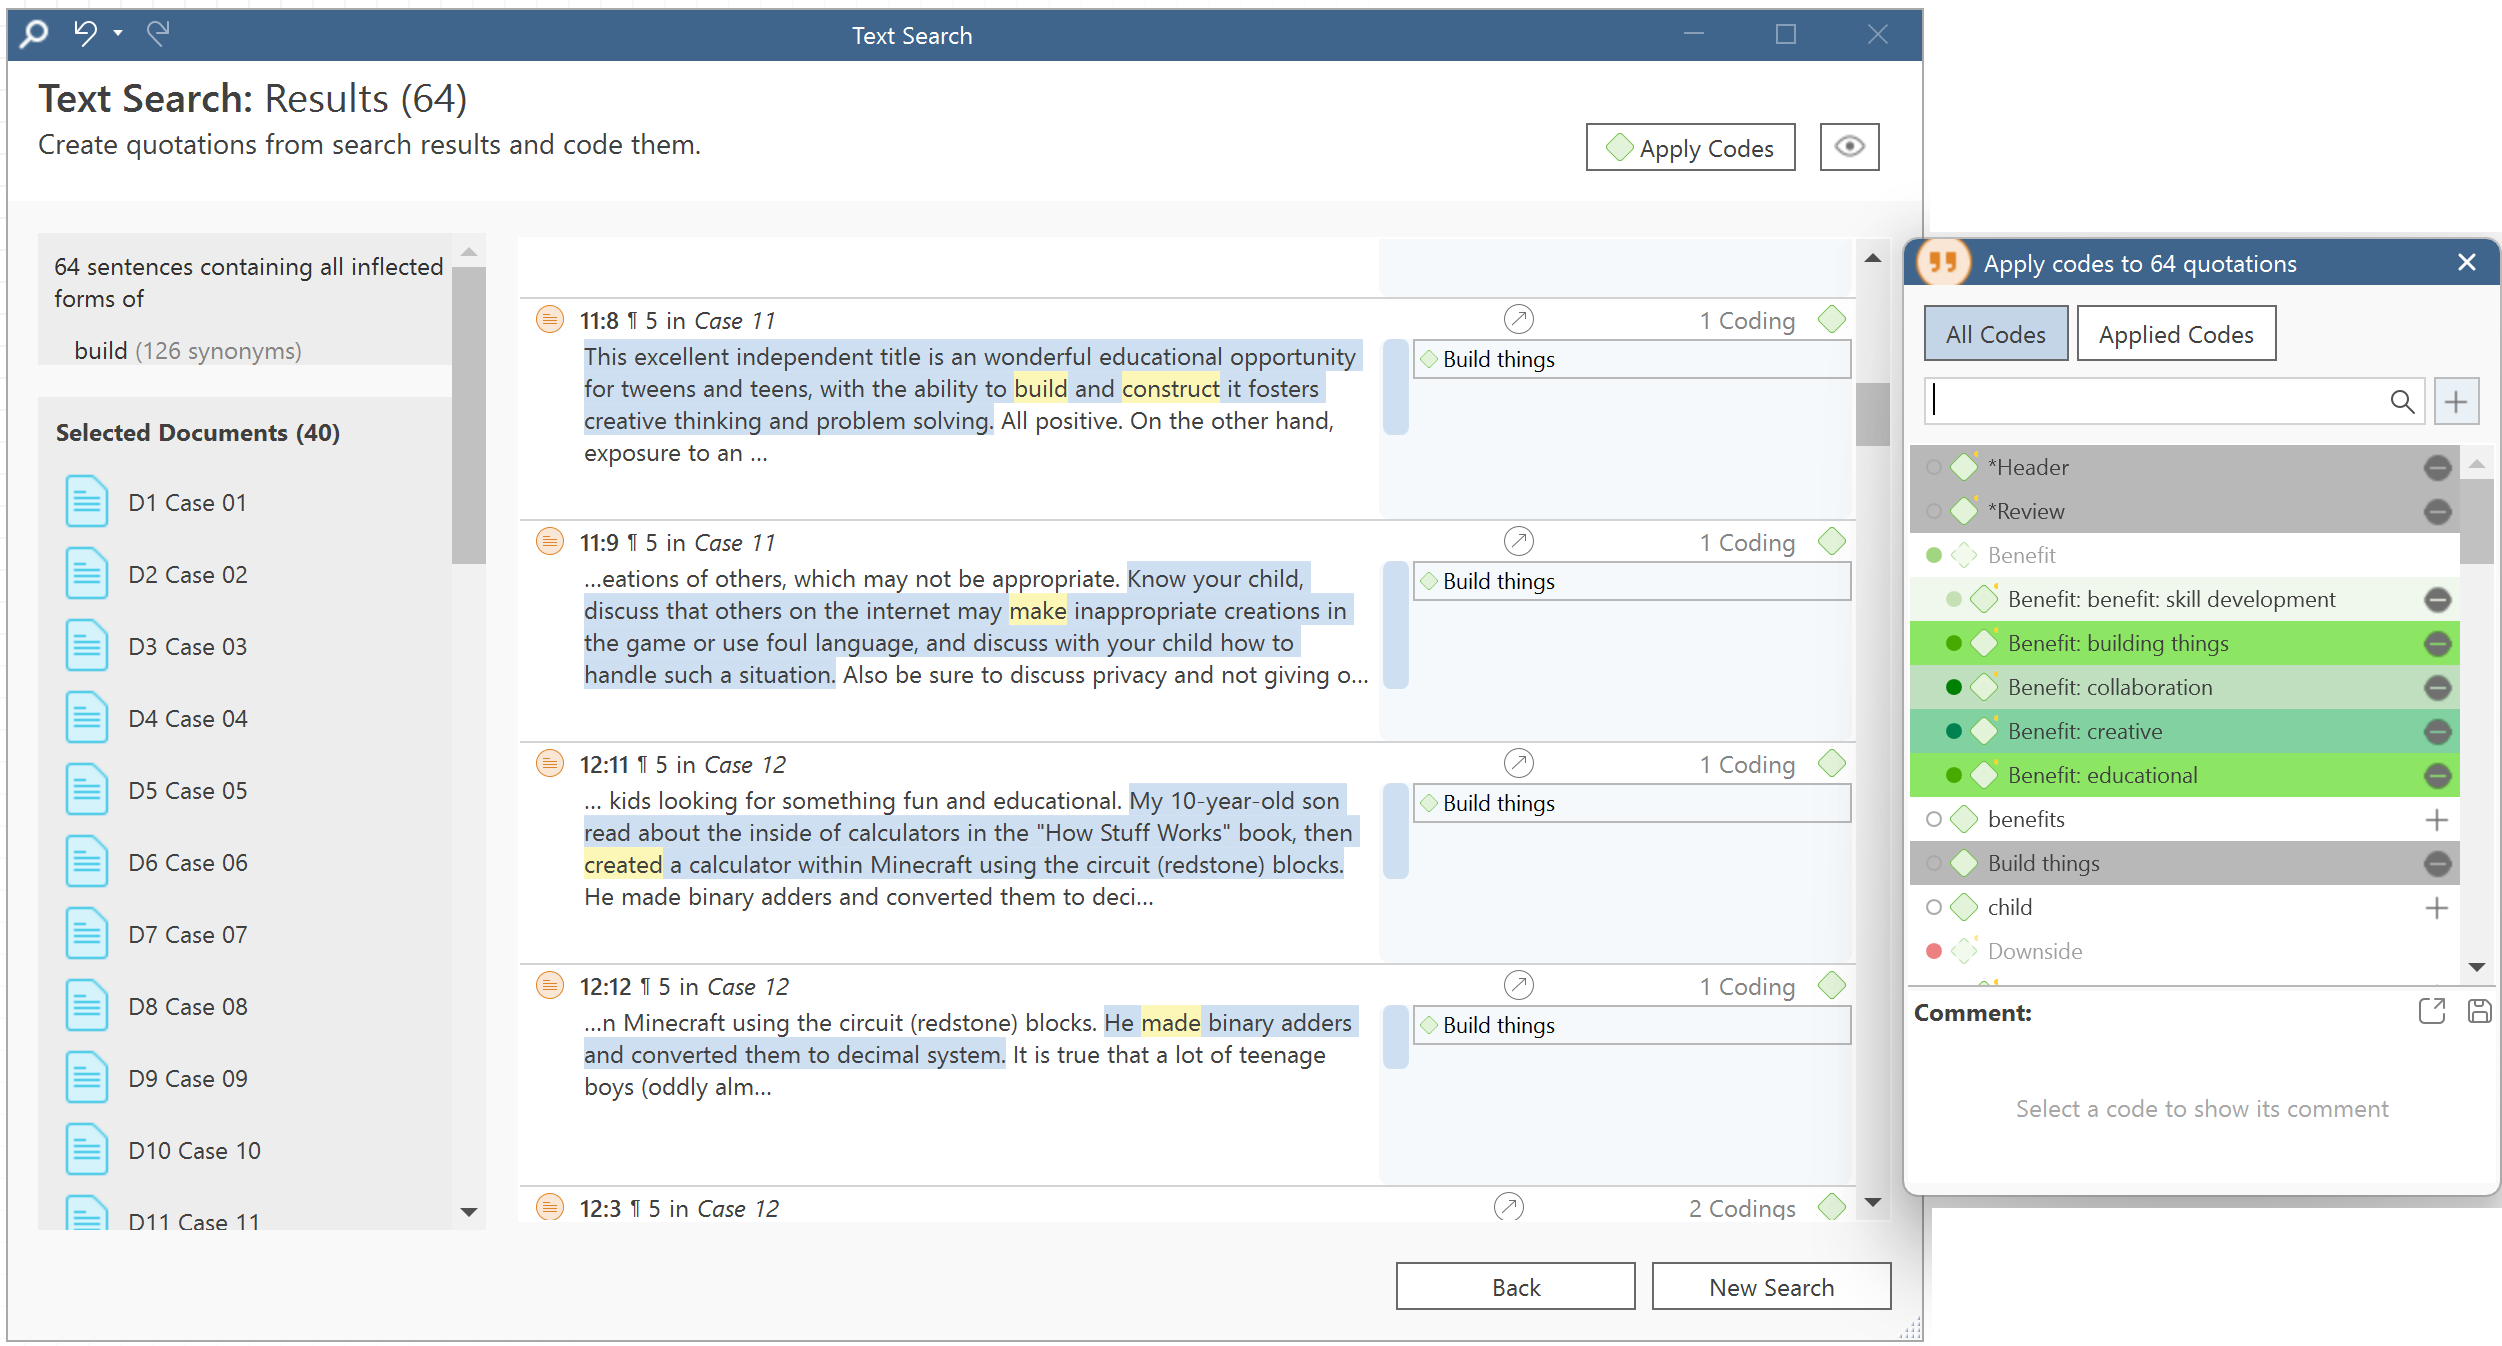This screenshot has width=2502, height=1346.
Task: Click plus button to create new code
Action: [2456, 402]
